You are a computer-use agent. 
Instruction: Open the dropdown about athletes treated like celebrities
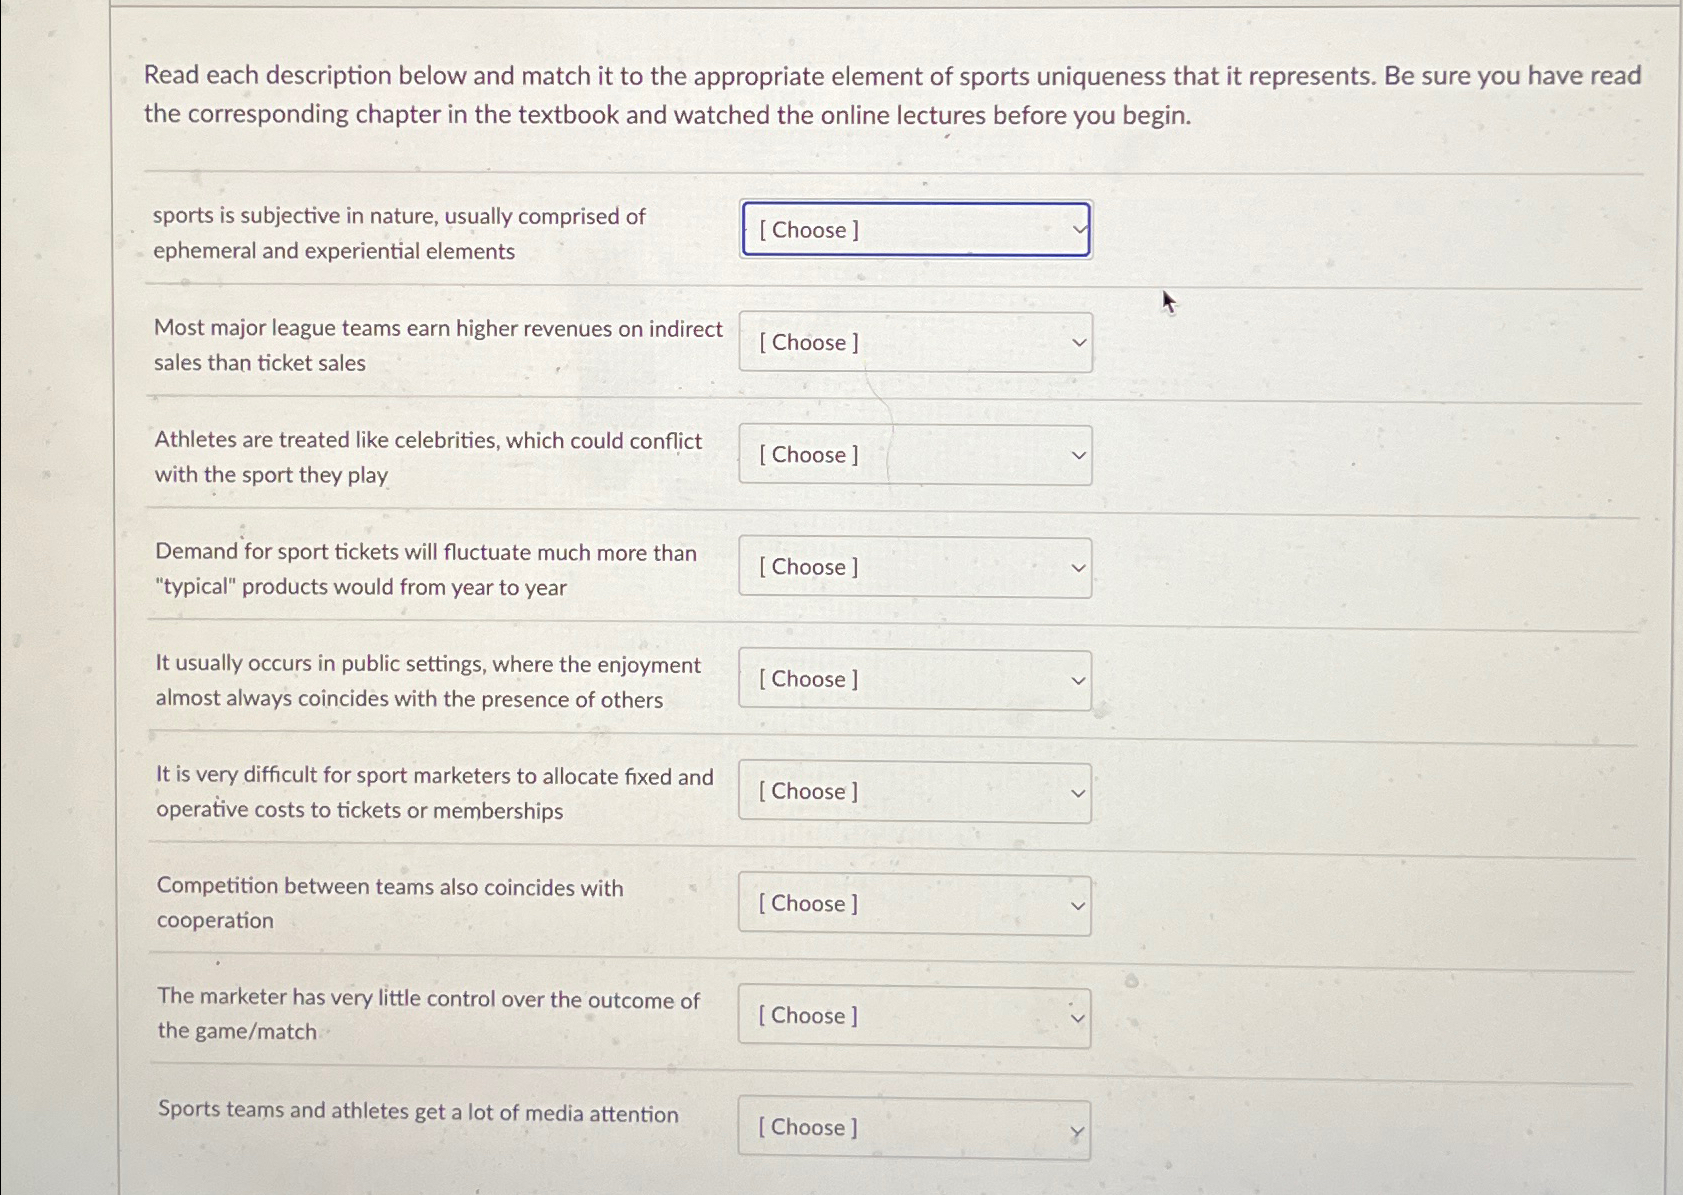[x=914, y=455]
